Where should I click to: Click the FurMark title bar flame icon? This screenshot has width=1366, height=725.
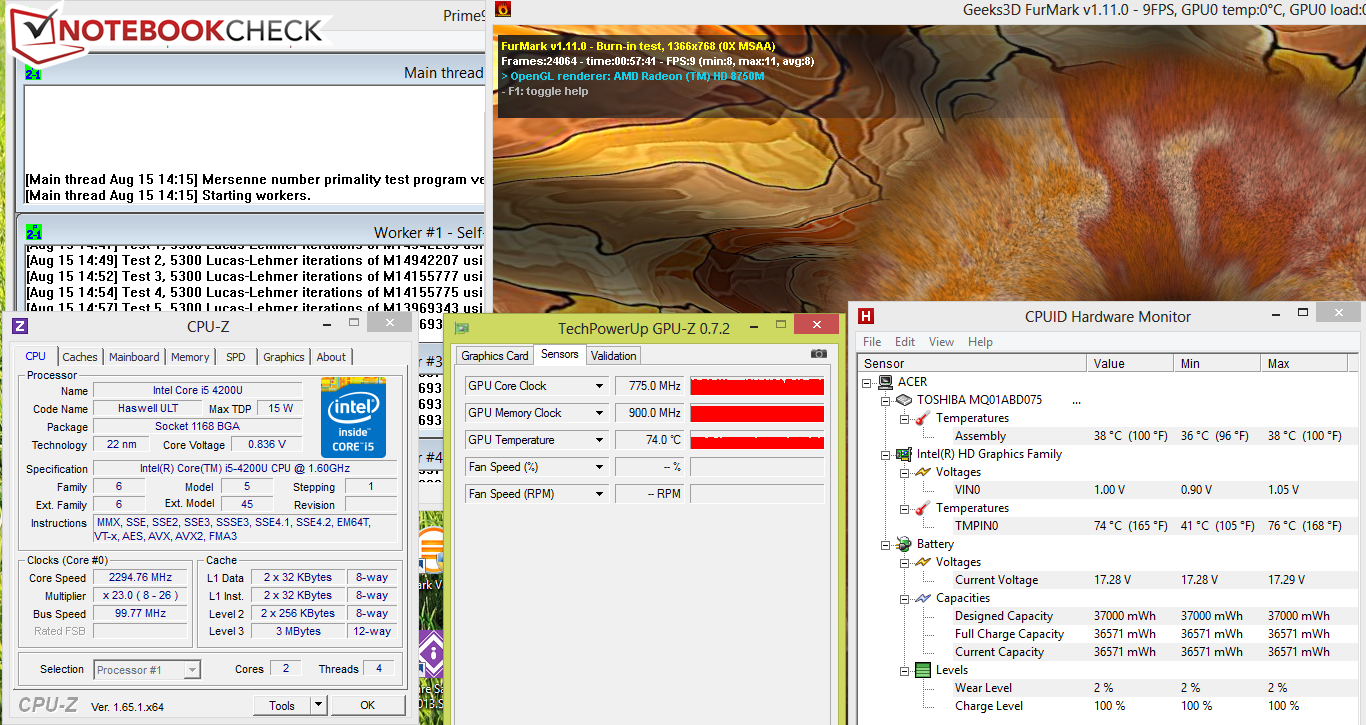[503, 10]
